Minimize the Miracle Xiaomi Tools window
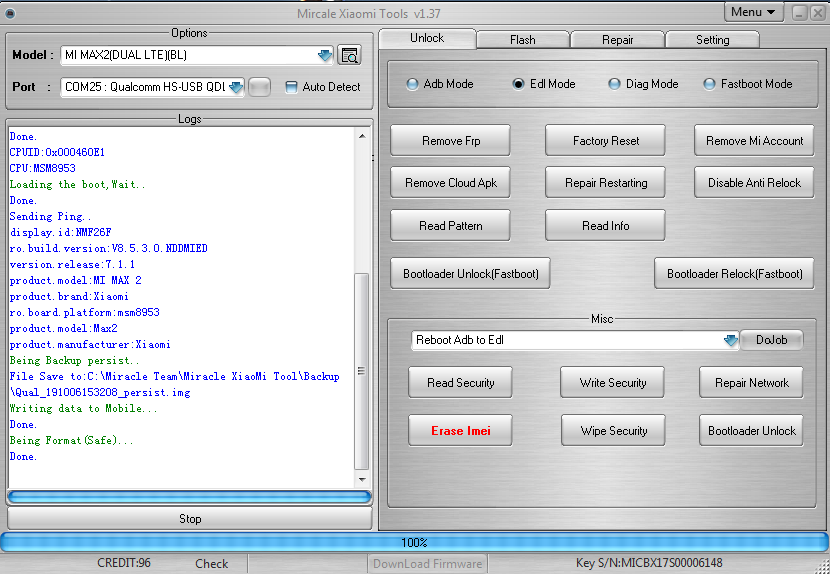The image size is (830, 574). point(799,13)
